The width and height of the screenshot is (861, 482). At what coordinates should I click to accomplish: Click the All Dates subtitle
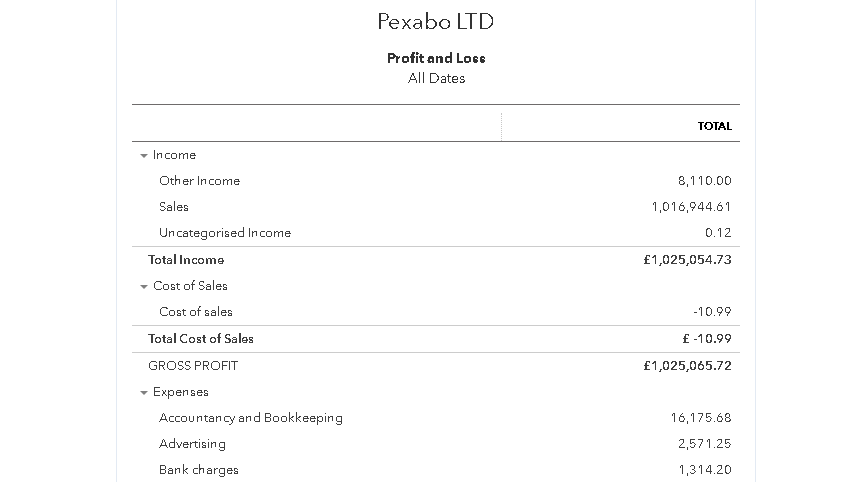click(x=436, y=79)
